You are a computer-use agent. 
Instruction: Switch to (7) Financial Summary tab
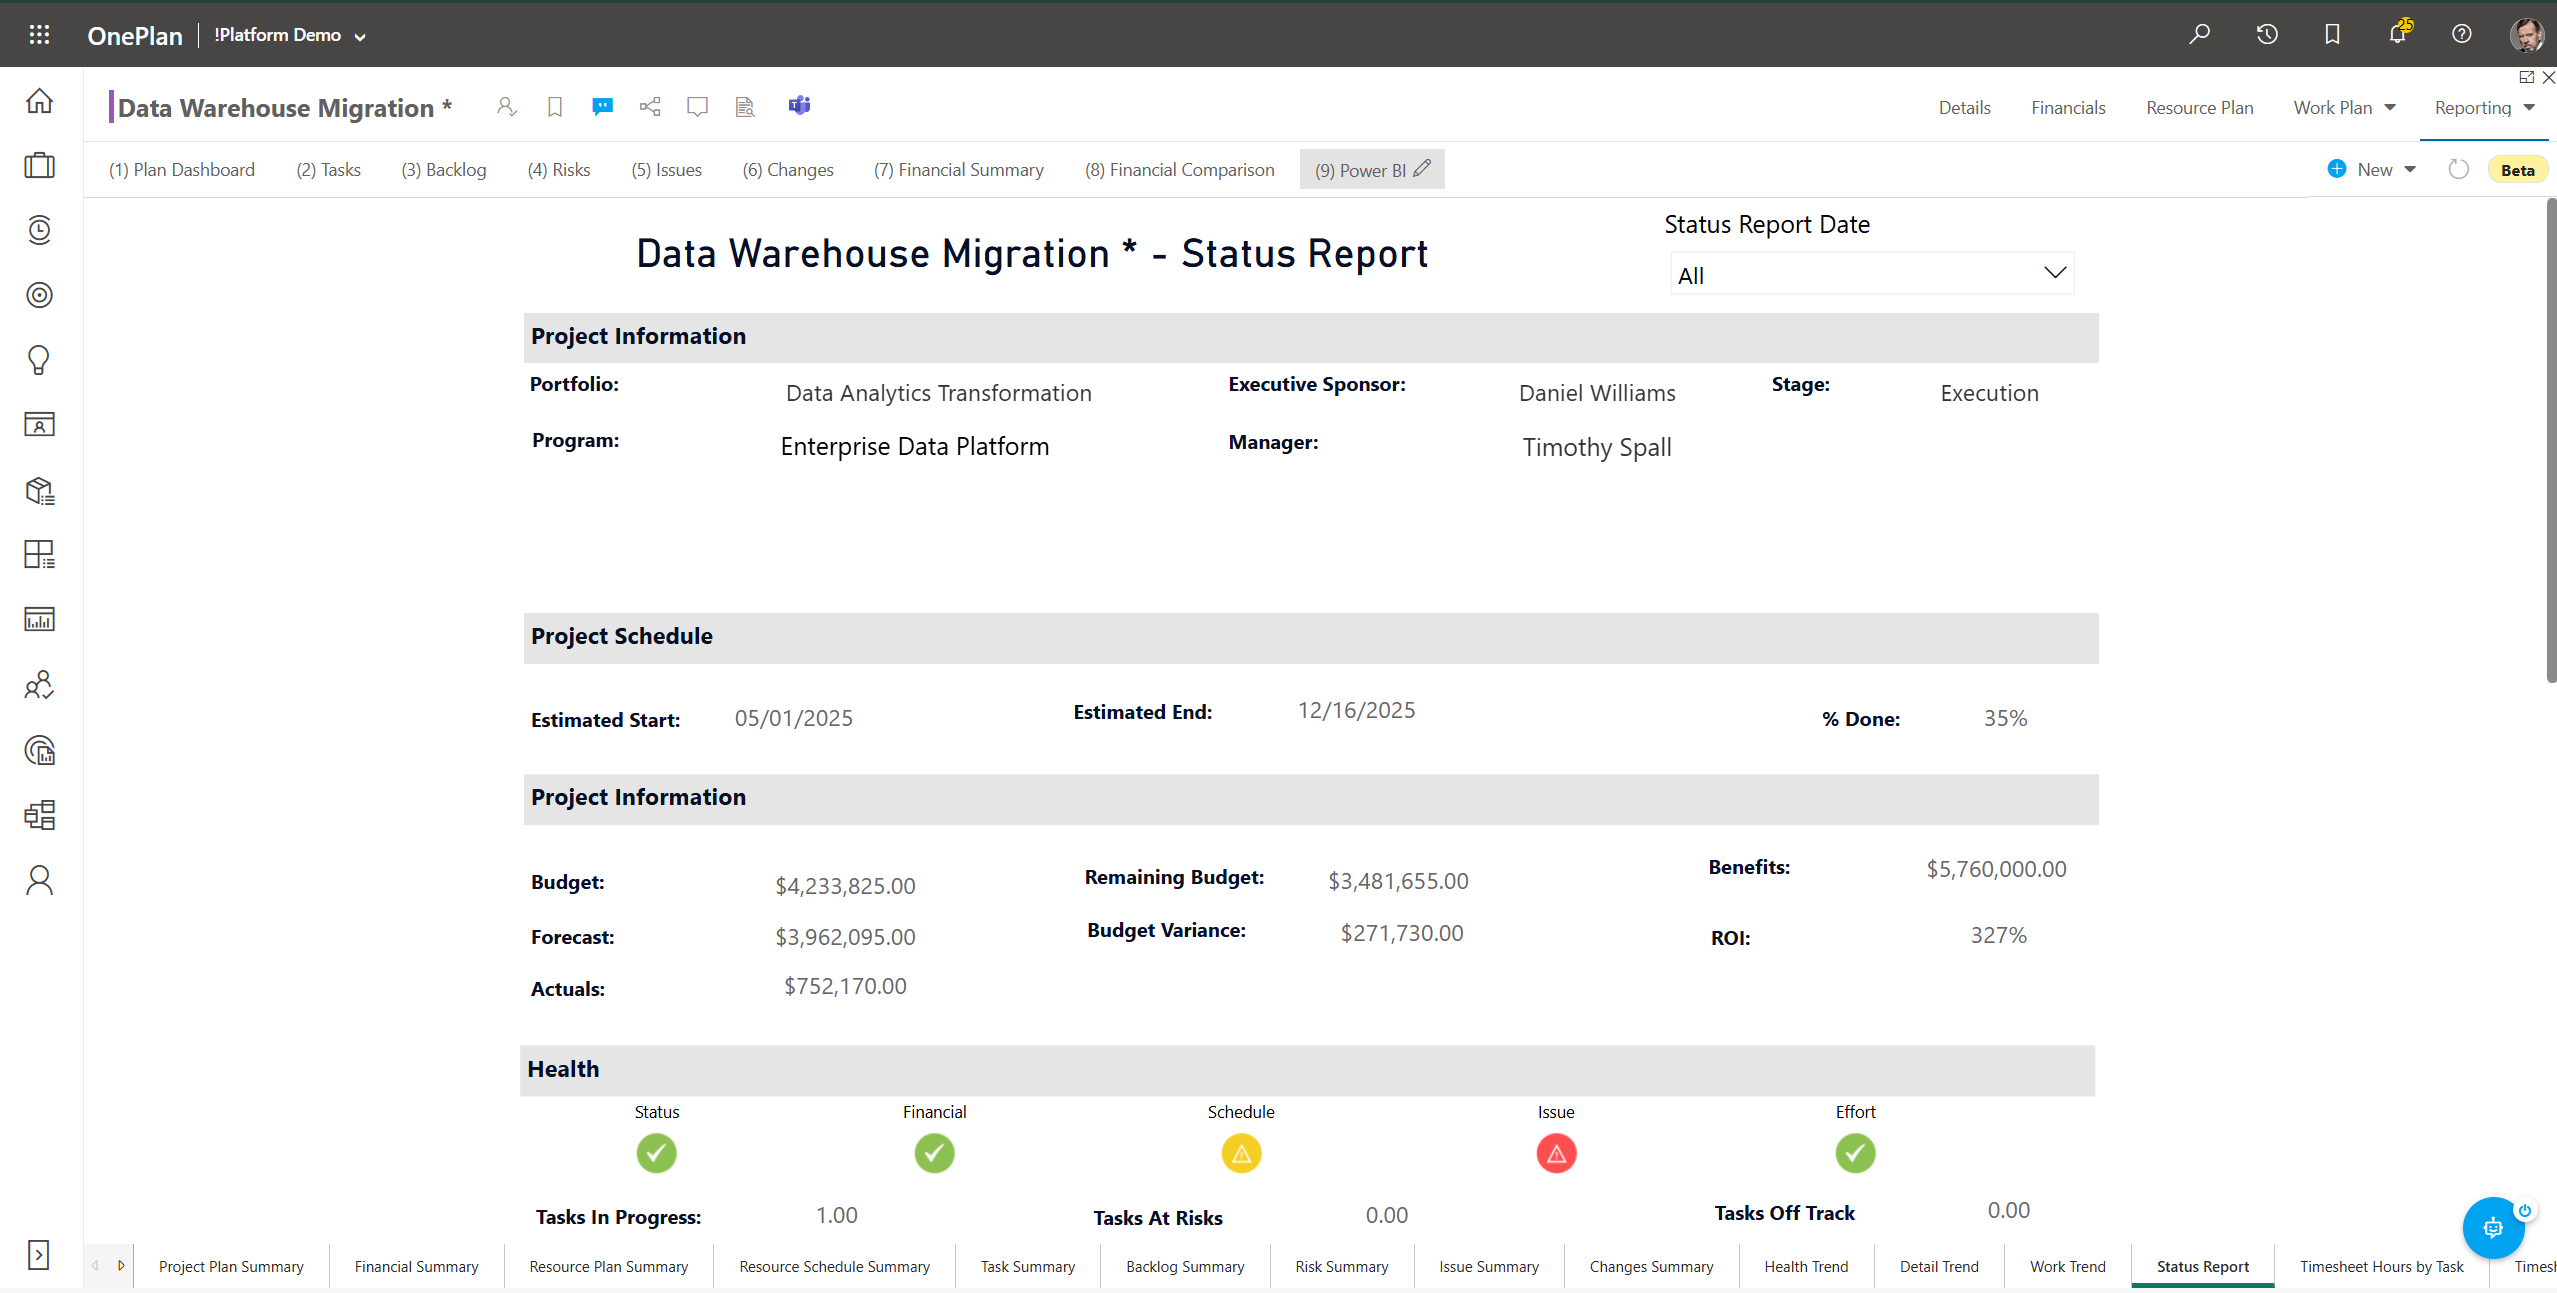pos(958,169)
